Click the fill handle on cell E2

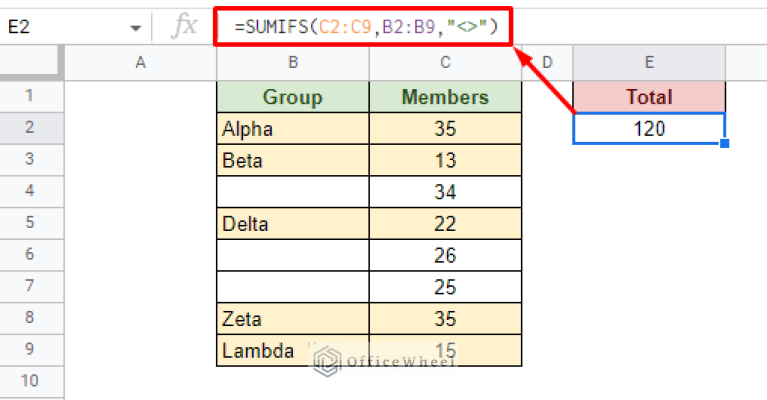pos(724,144)
